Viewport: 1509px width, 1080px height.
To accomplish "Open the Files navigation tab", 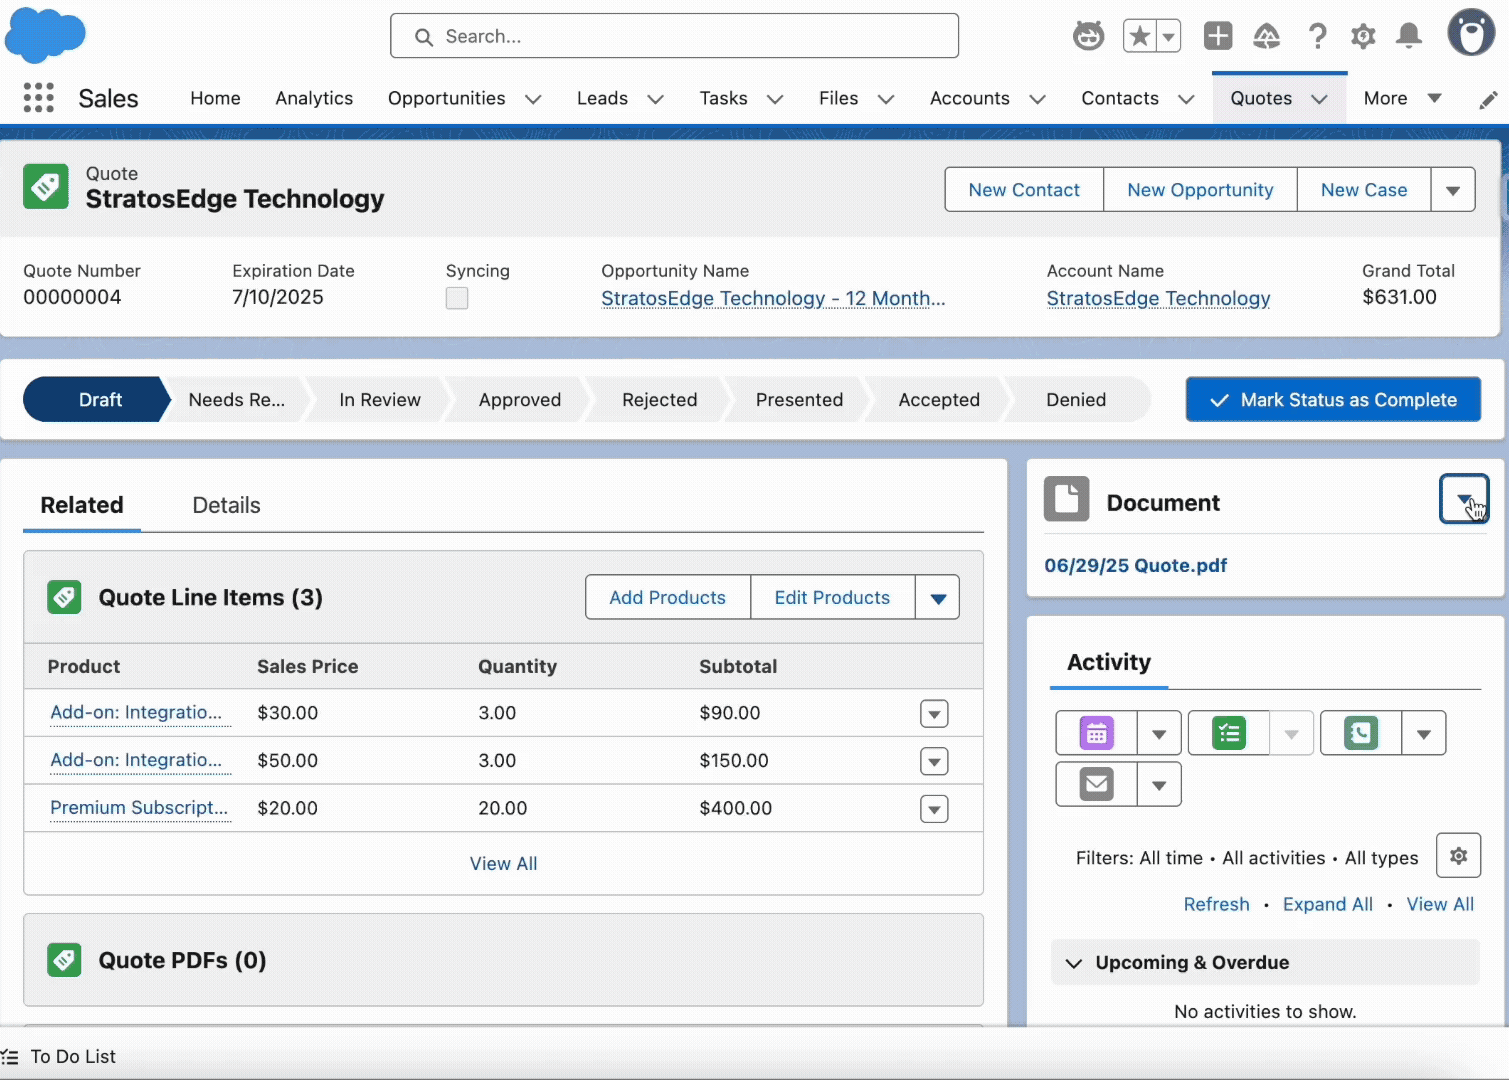I will pos(838,98).
